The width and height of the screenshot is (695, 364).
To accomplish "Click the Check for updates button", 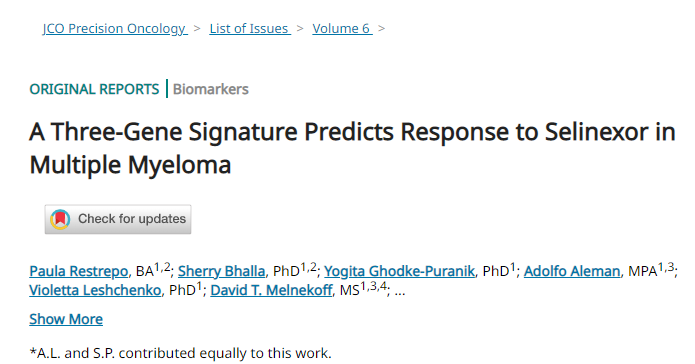I will pyautogui.click(x=118, y=219).
